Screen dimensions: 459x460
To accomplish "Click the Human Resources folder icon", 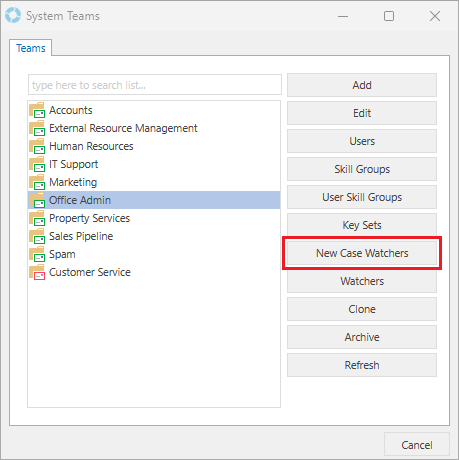I will [37, 146].
